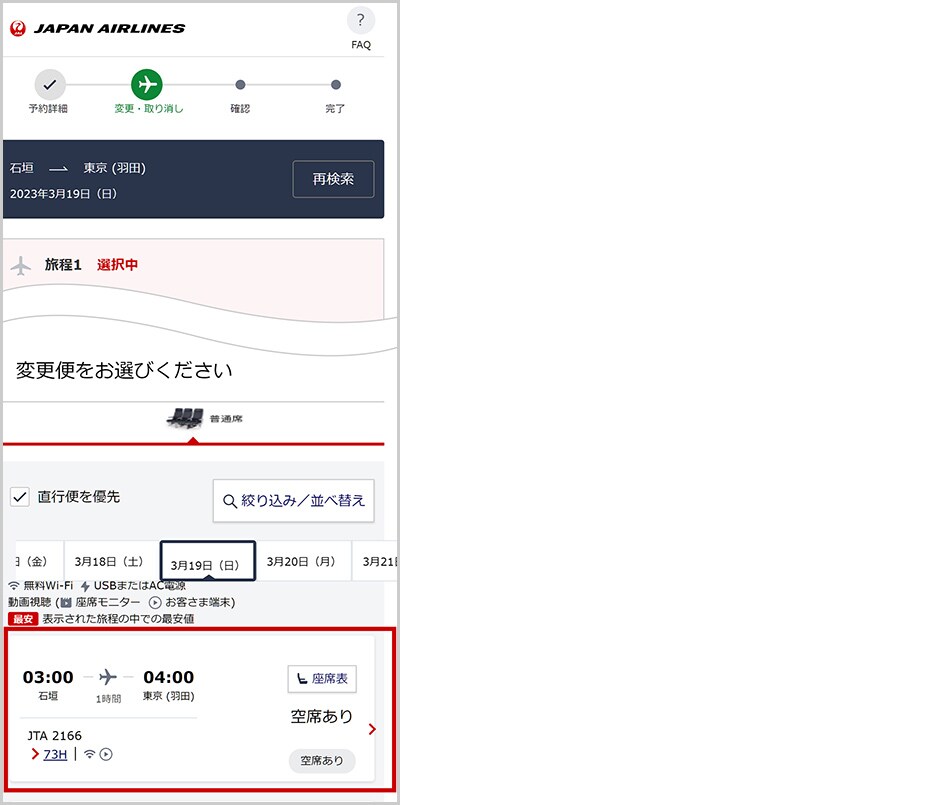Toggle the 直行便を優先 checkbox
950x805 pixels.
pyautogui.click(x=20, y=497)
